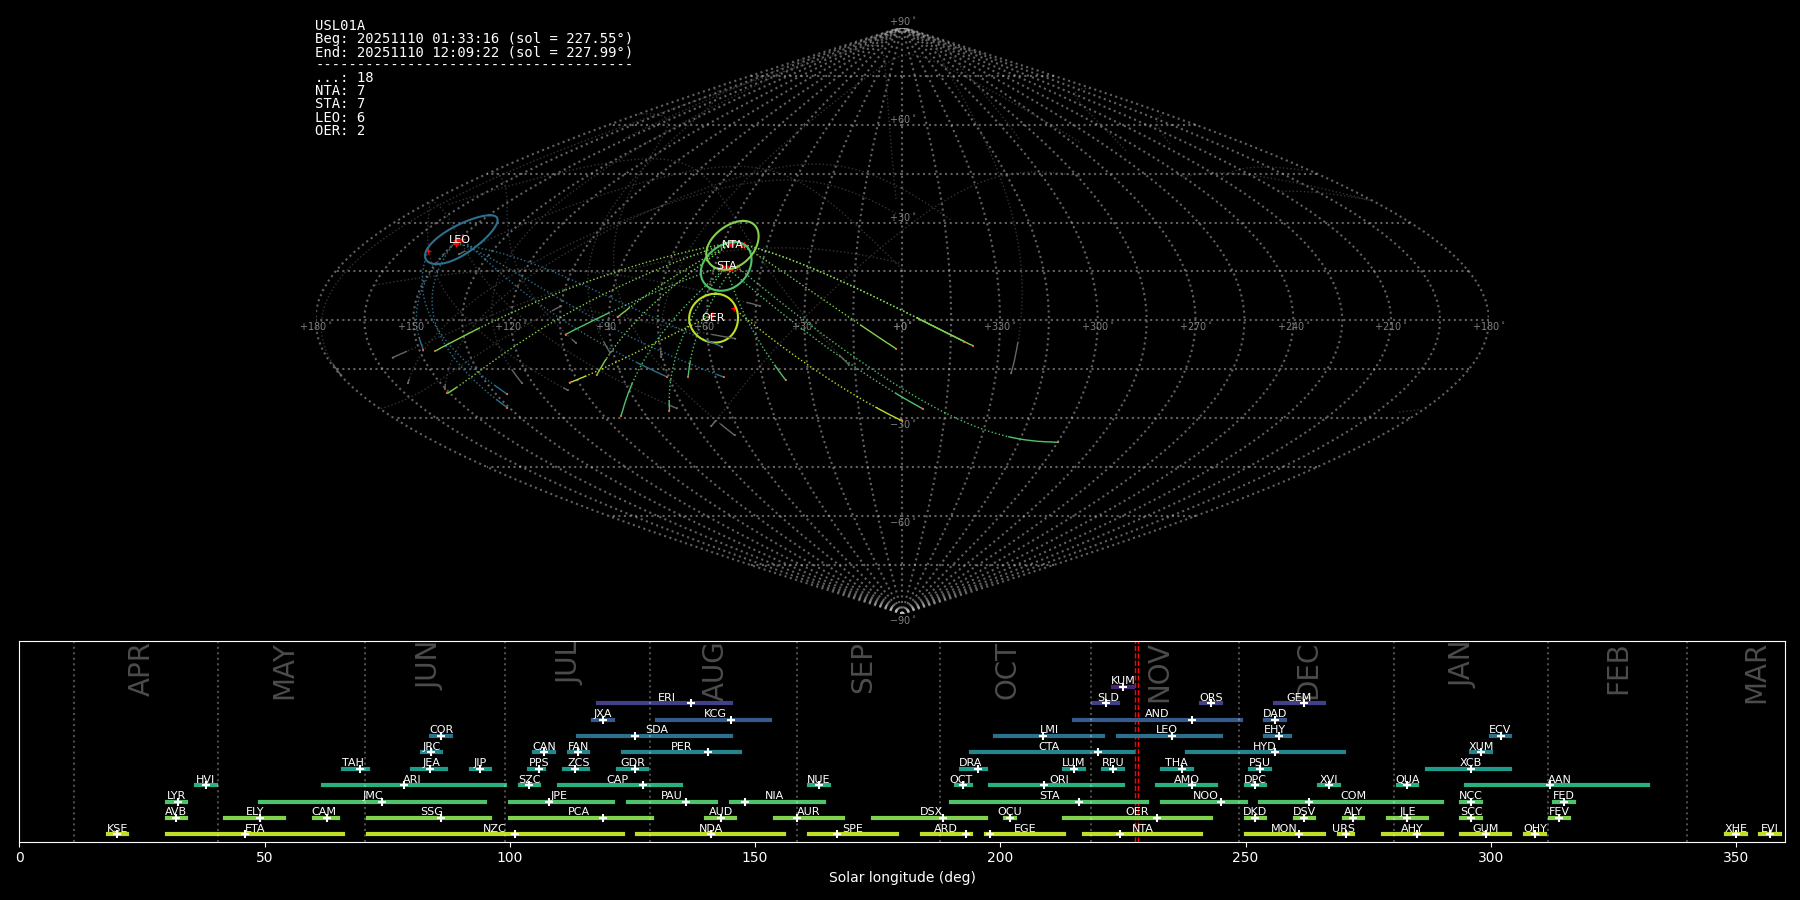
Task: Click the GEM shower label in timeline
Action: 1298,698
